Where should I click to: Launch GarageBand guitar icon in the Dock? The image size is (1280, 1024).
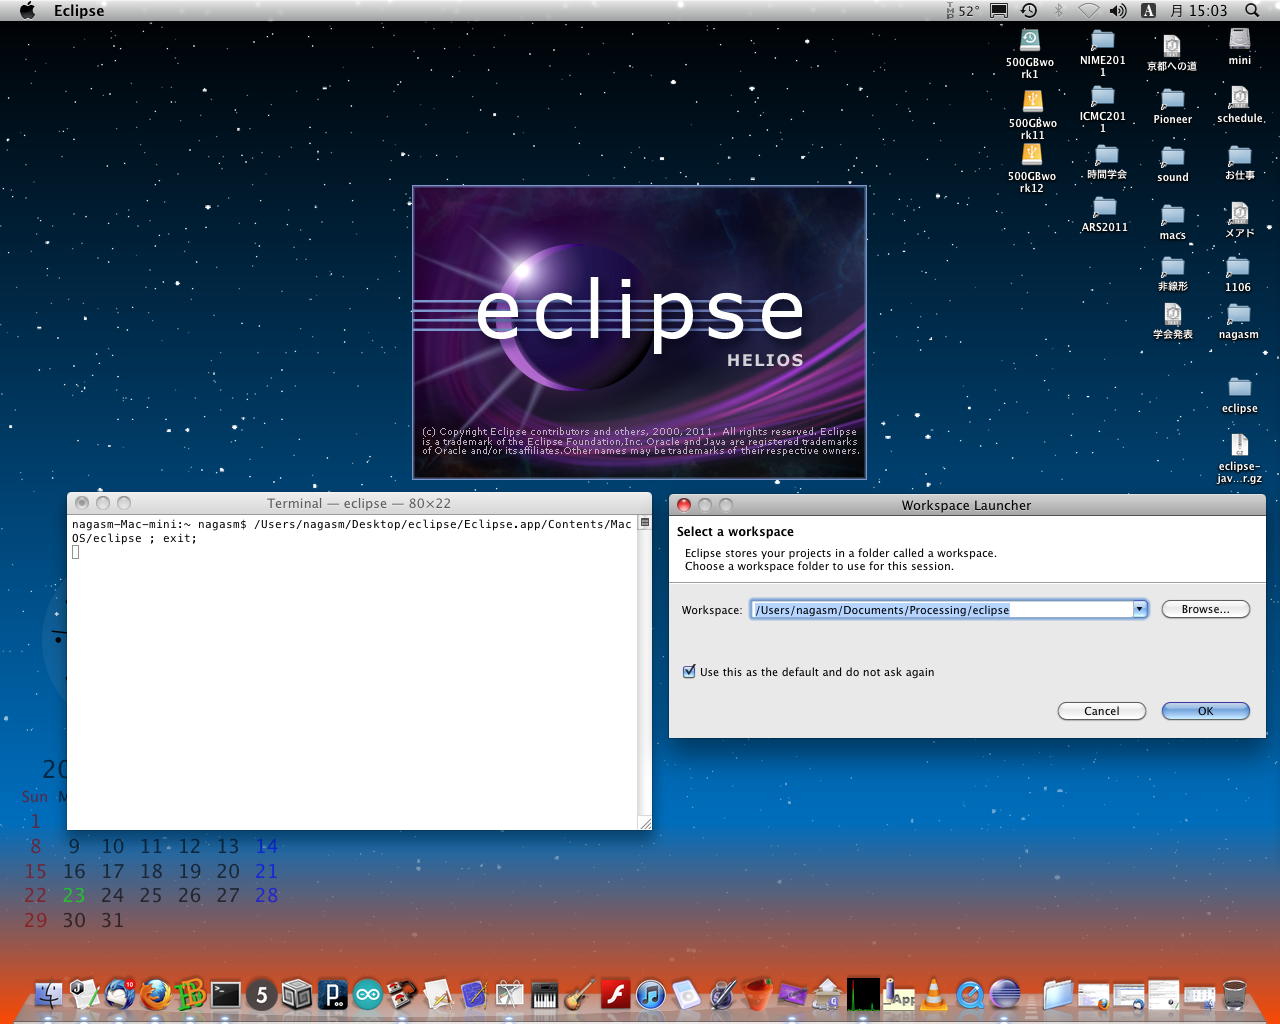point(579,995)
